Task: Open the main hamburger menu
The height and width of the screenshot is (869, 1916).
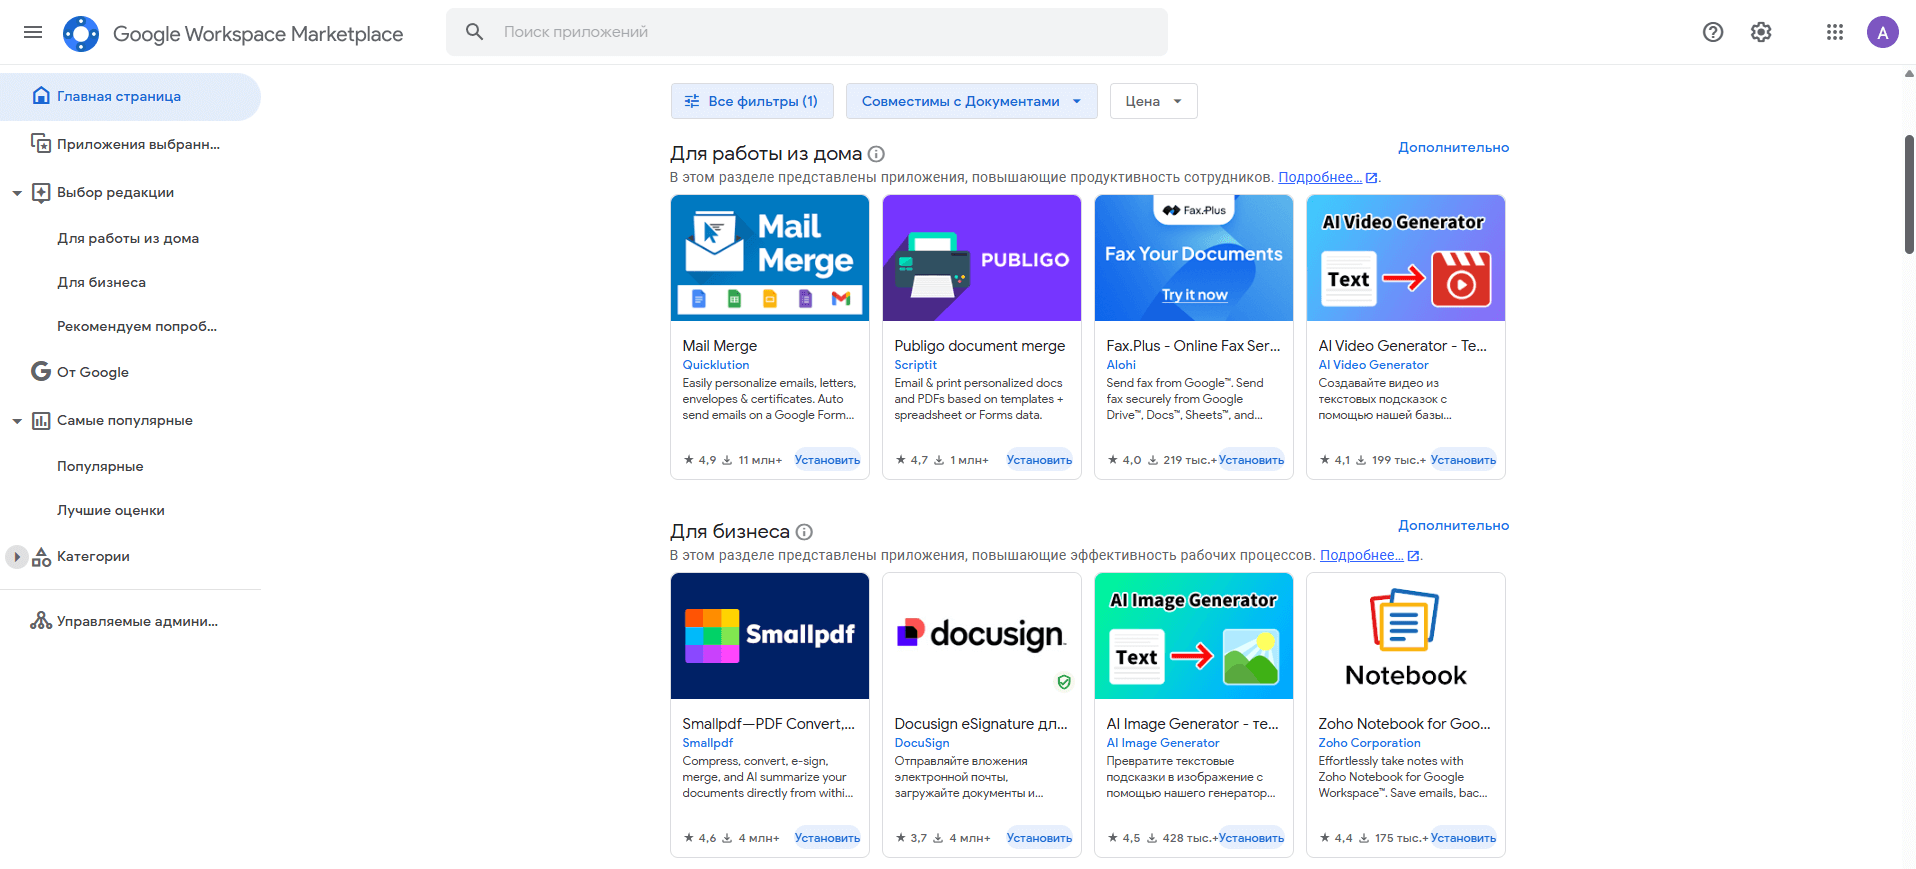Action: point(33,32)
